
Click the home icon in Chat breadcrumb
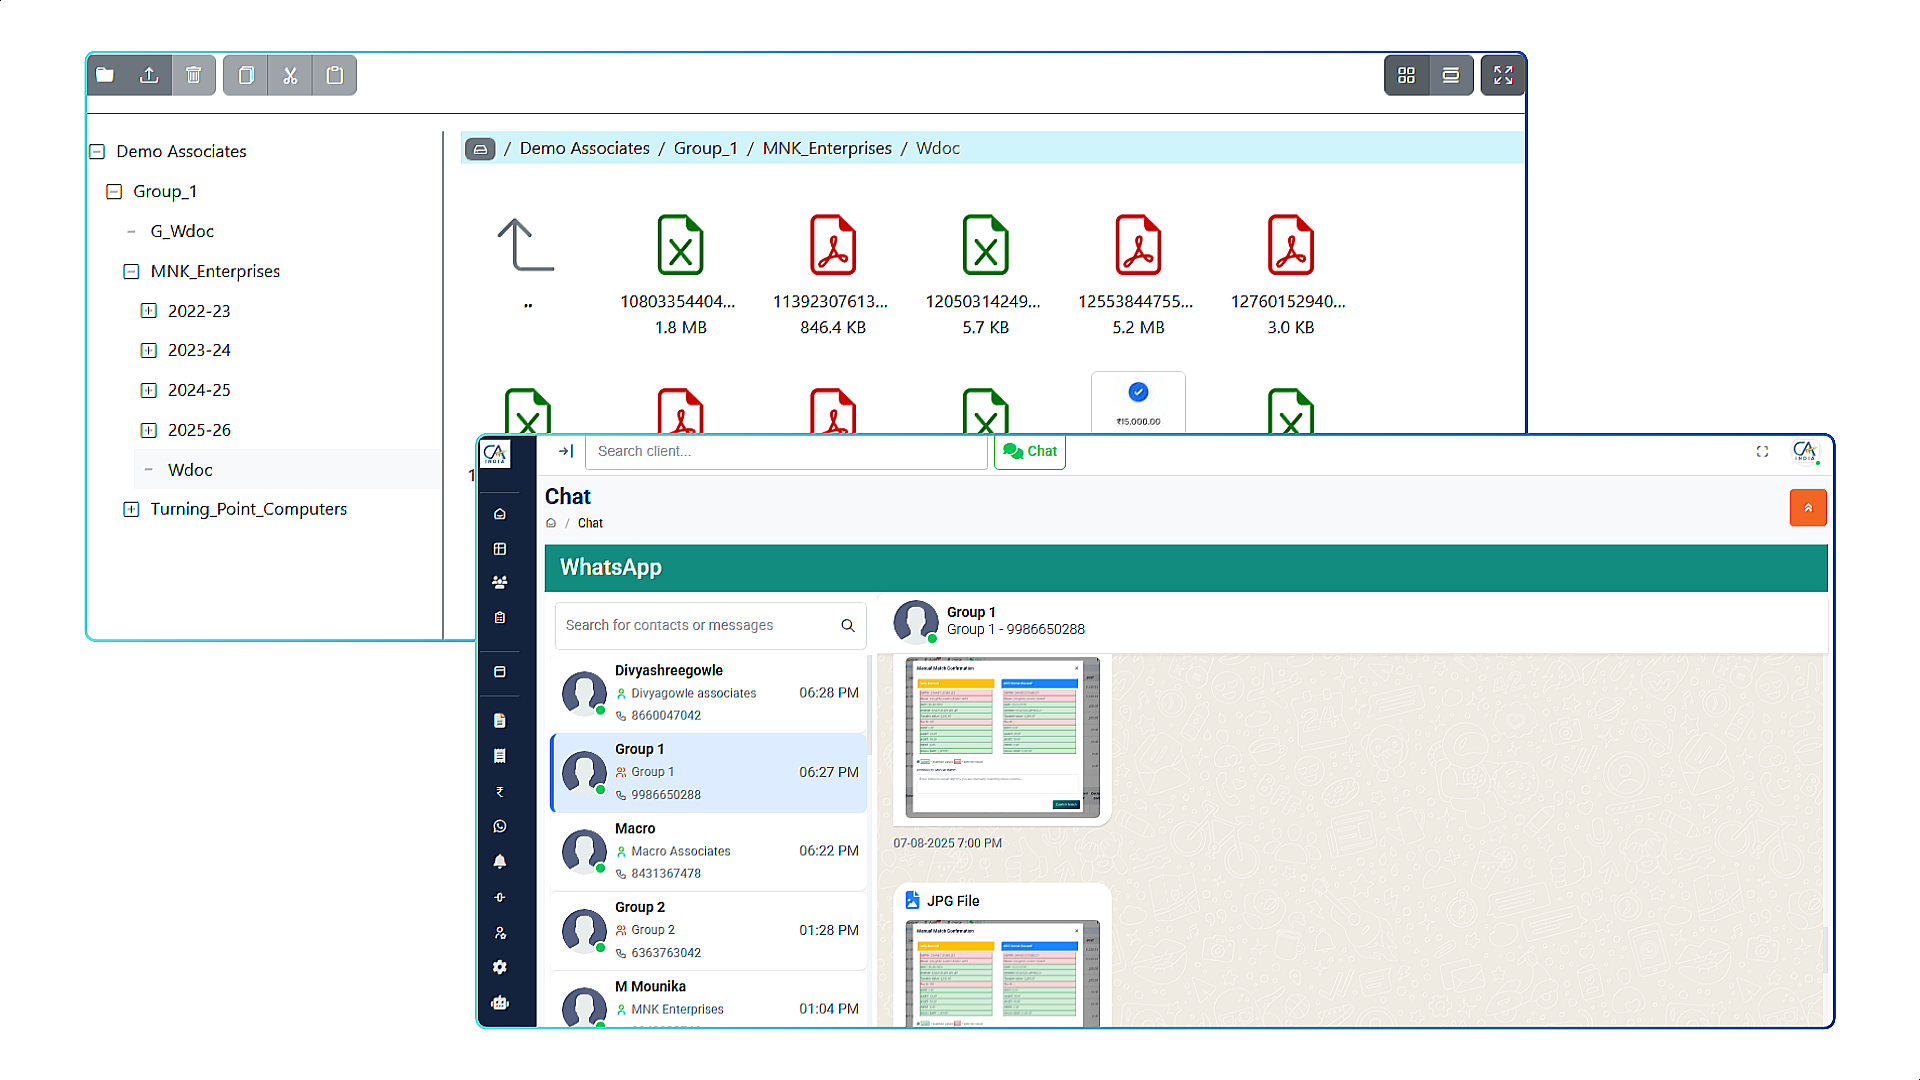[551, 523]
